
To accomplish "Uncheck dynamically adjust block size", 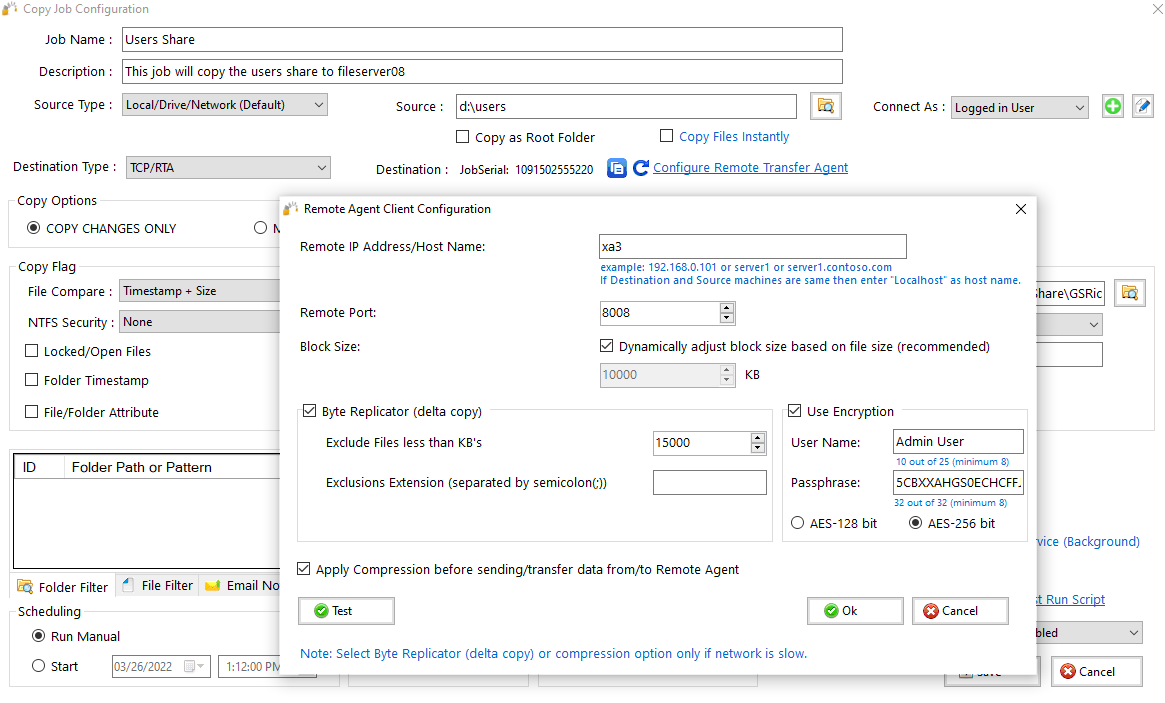I will 606,346.
